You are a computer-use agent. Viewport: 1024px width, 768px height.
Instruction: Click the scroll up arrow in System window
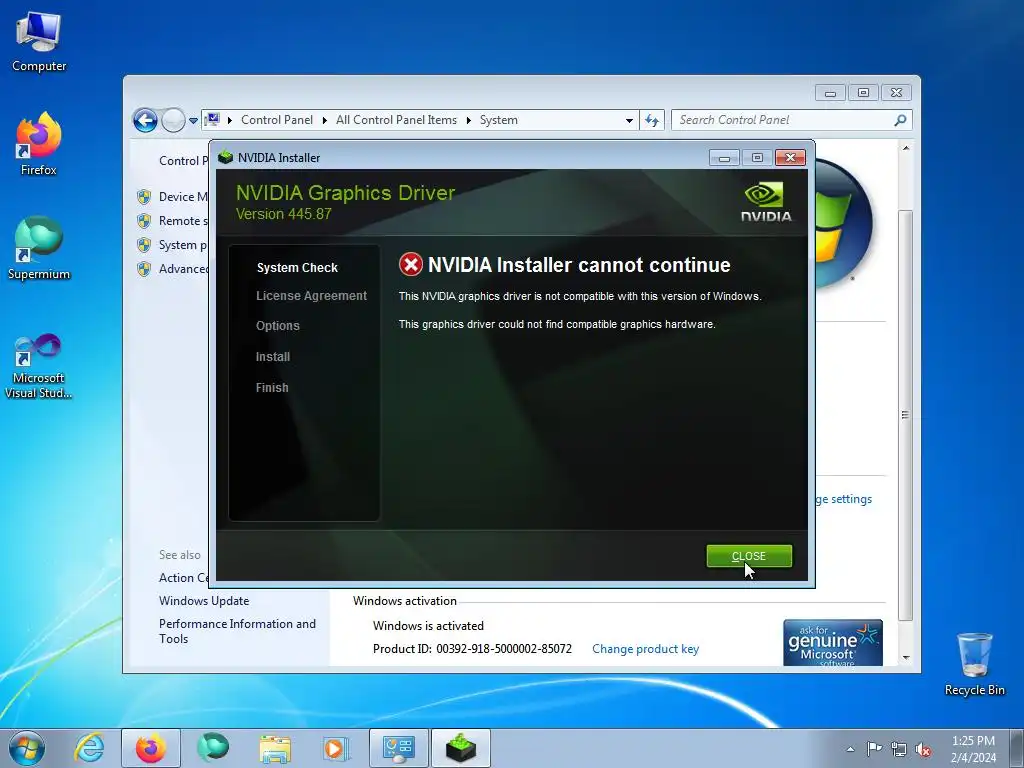tap(906, 148)
